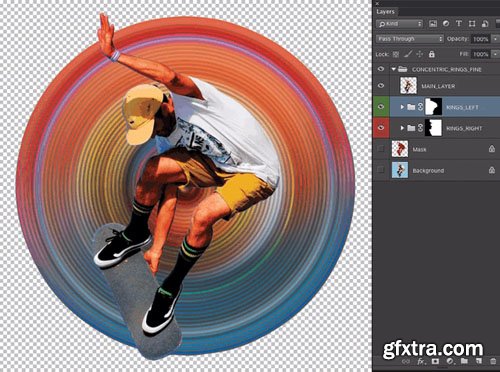Select the Background layer name
Image resolution: width=500 pixels, height=372 pixels.
pyautogui.click(x=428, y=170)
